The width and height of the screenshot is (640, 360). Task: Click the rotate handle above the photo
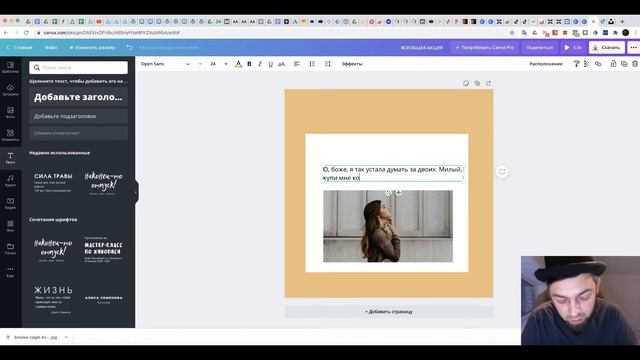pos(388,193)
